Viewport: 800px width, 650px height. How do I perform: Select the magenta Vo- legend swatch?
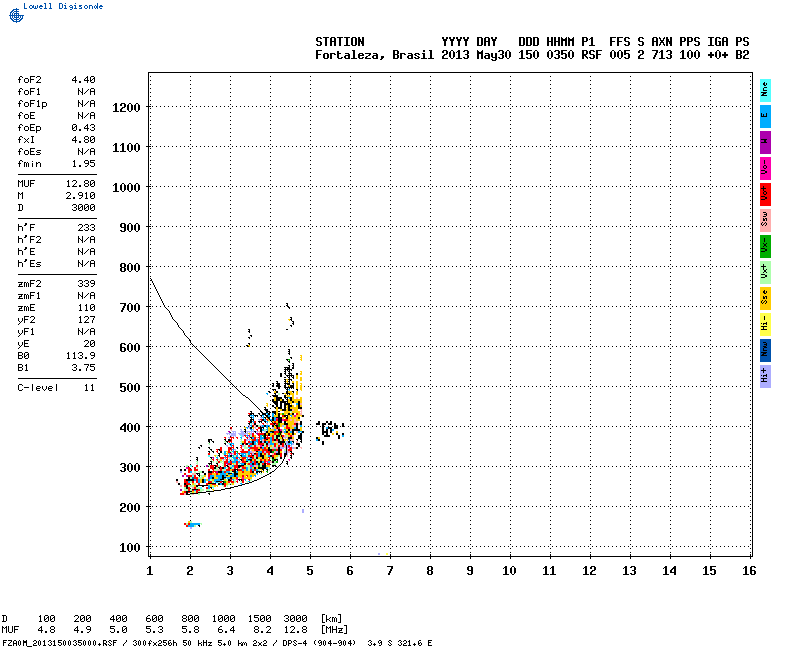coord(765,168)
